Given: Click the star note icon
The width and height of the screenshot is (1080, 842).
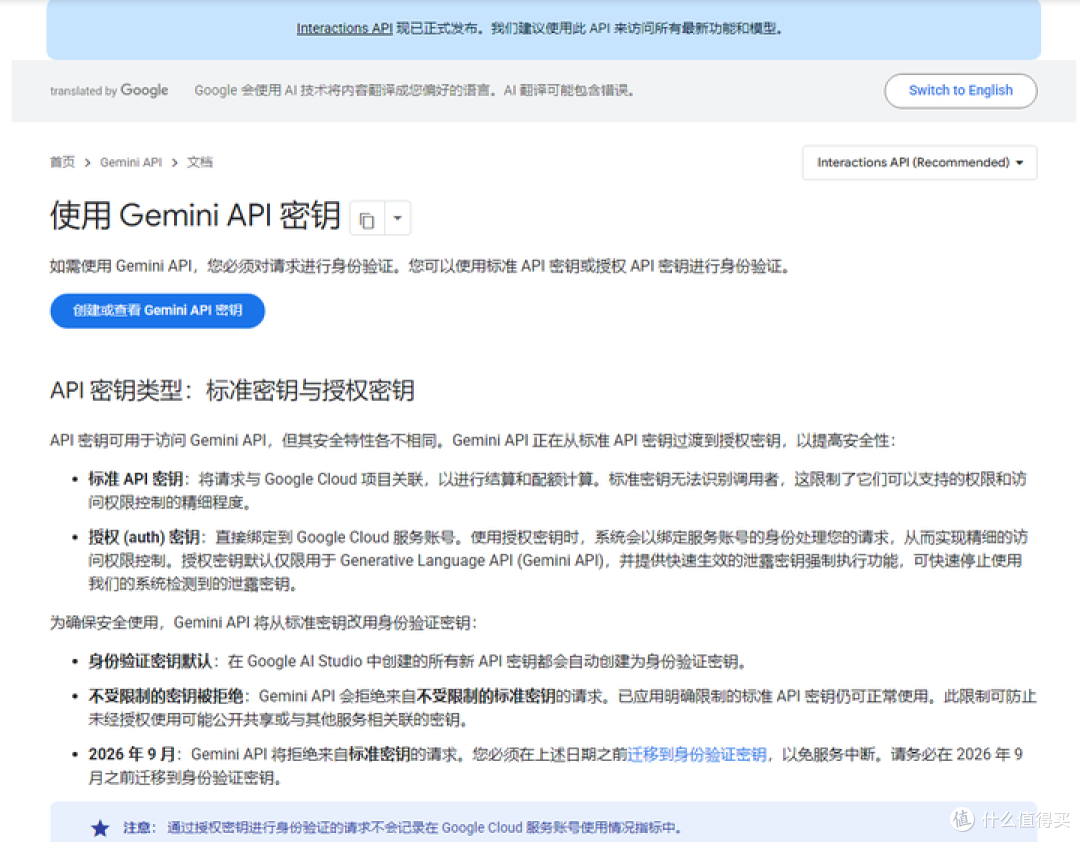Looking at the screenshot, I should (101, 828).
